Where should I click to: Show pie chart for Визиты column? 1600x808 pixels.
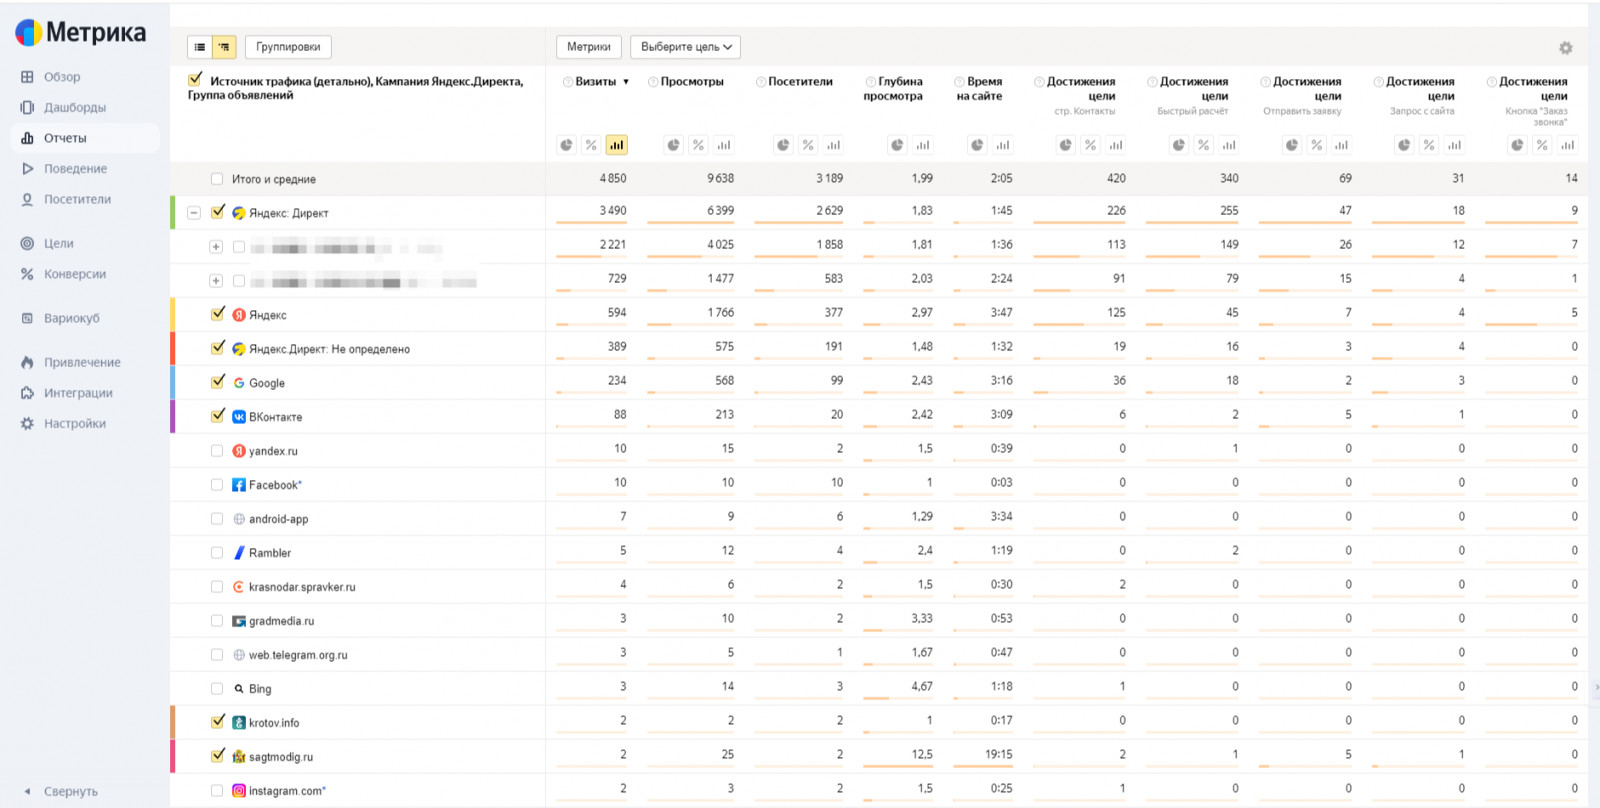pos(567,145)
